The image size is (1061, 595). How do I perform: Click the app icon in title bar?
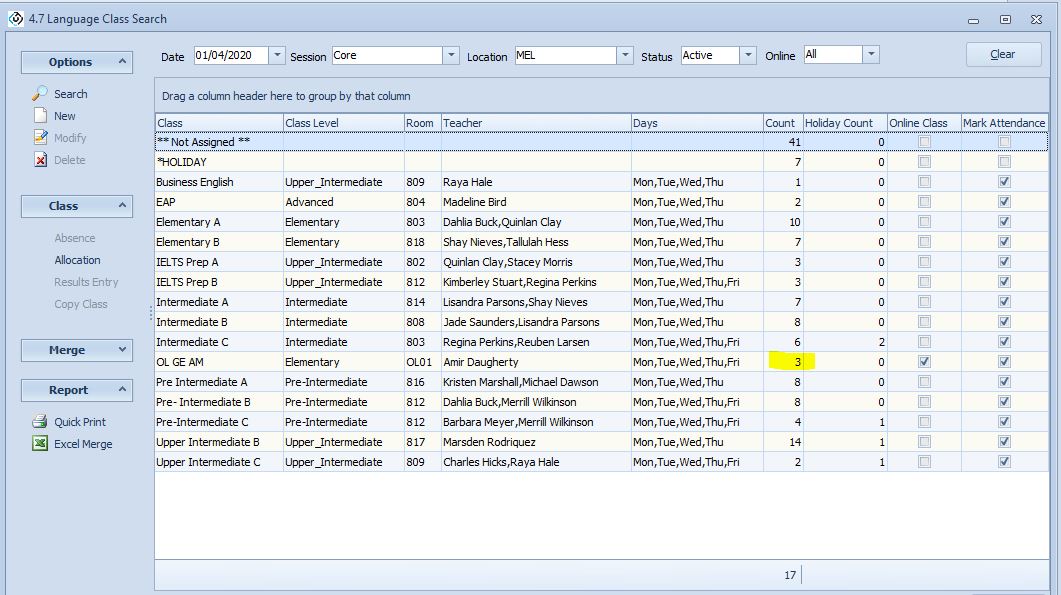tap(15, 18)
